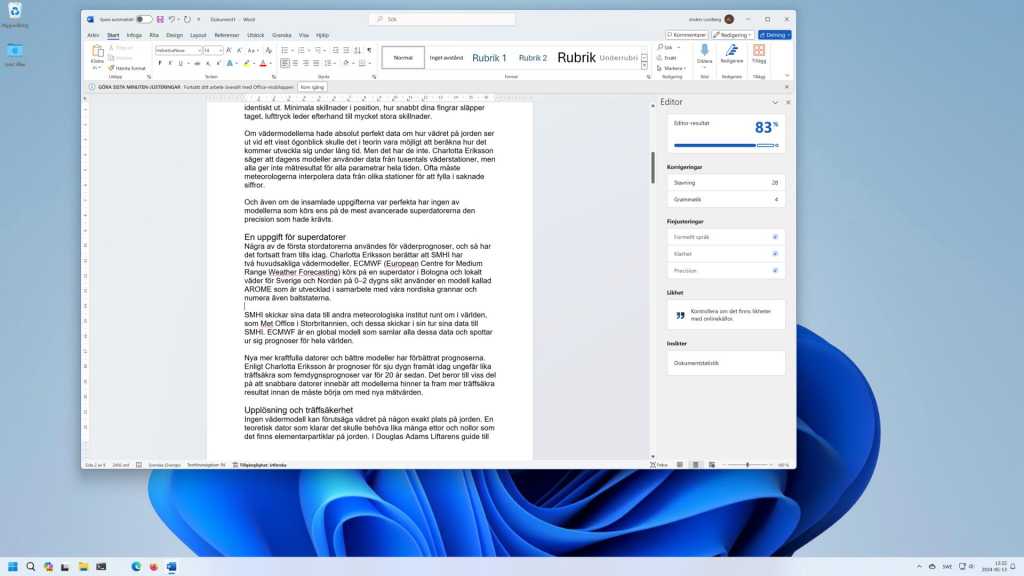Expand the styles gallery
Screen dimensions: 1024x576
coord(644,67)
